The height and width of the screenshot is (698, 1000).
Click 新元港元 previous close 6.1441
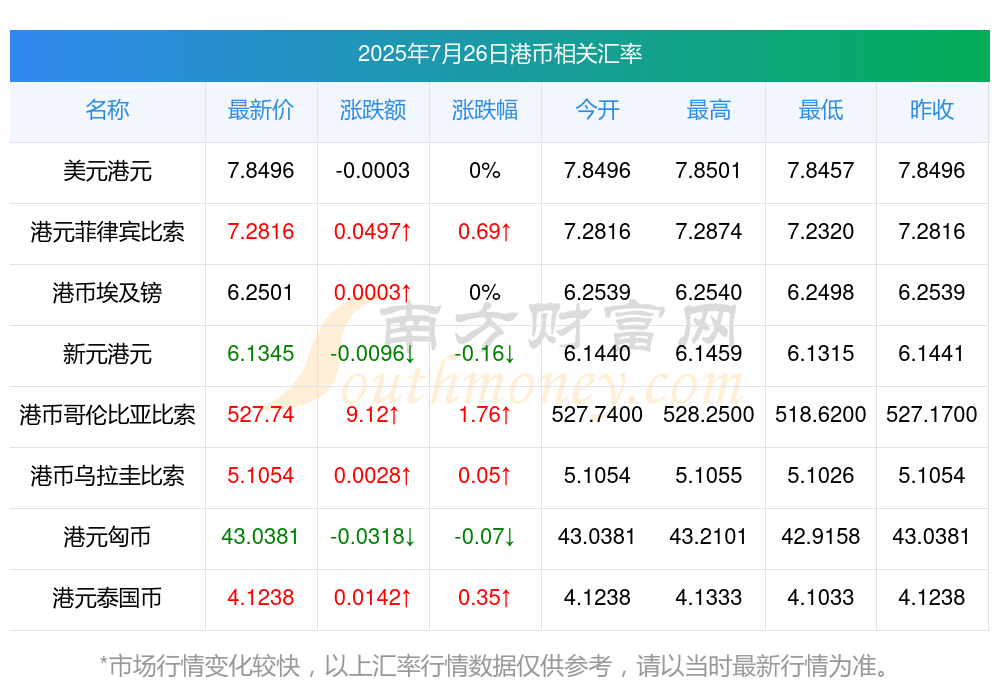(x=932, y=353)
